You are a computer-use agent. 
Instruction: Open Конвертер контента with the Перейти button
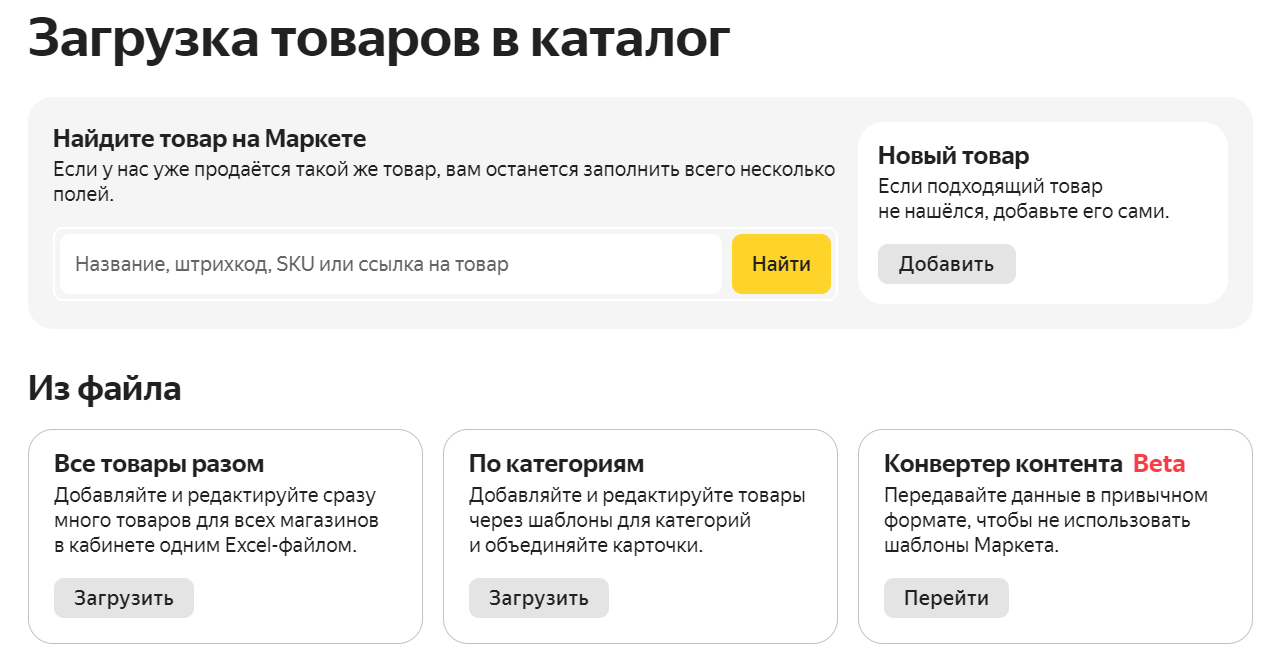(x=945, y=598)
